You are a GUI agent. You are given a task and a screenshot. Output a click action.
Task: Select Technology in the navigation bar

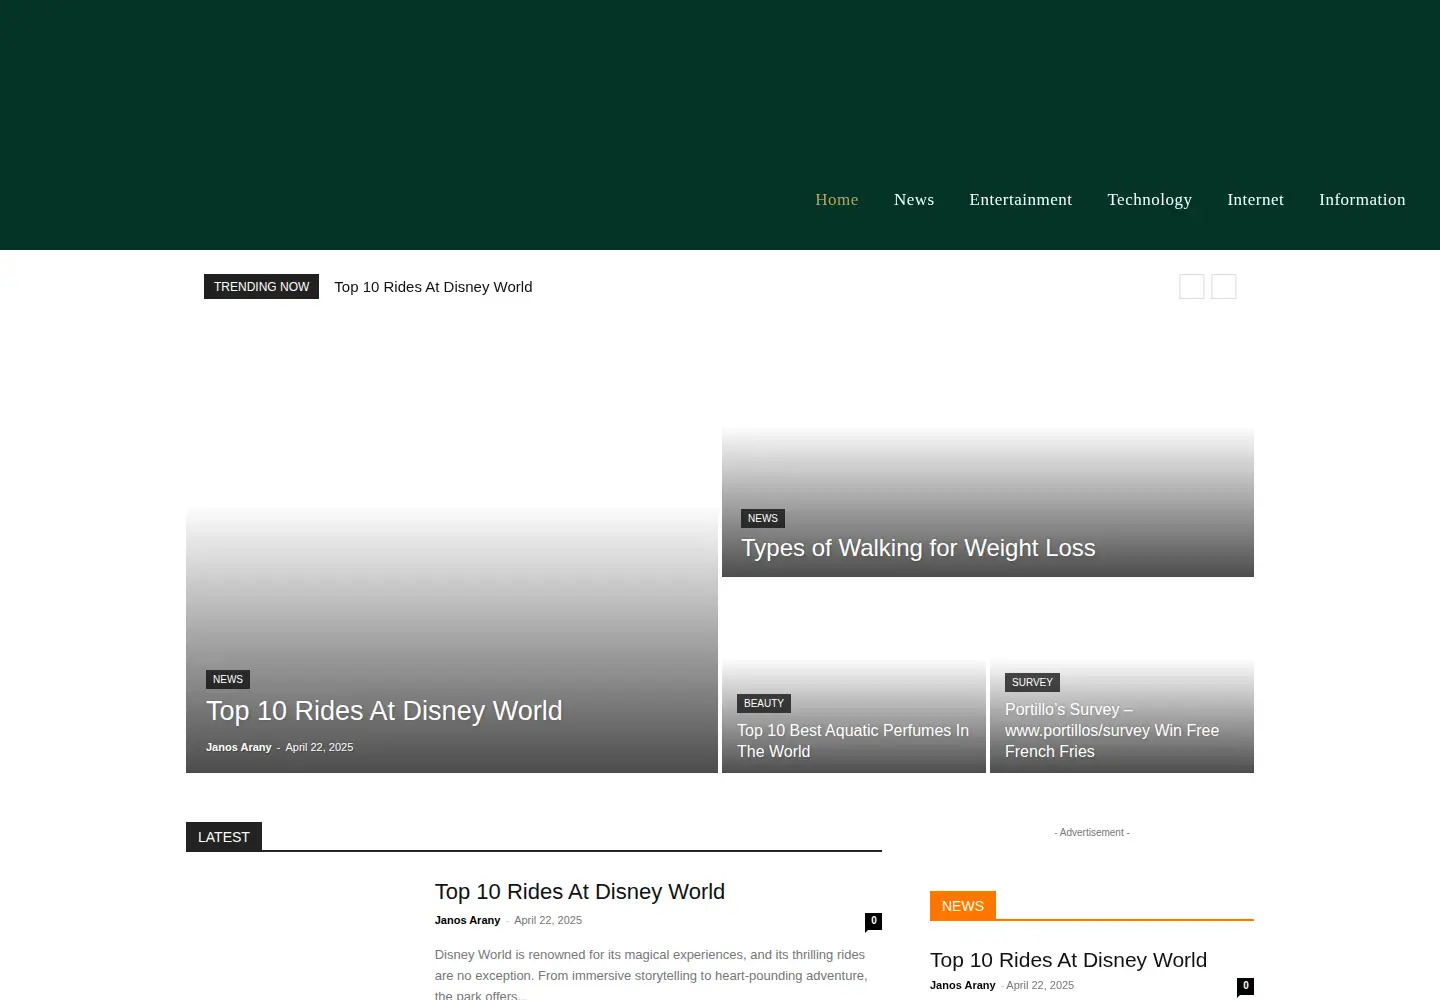tap(1149, 200)
